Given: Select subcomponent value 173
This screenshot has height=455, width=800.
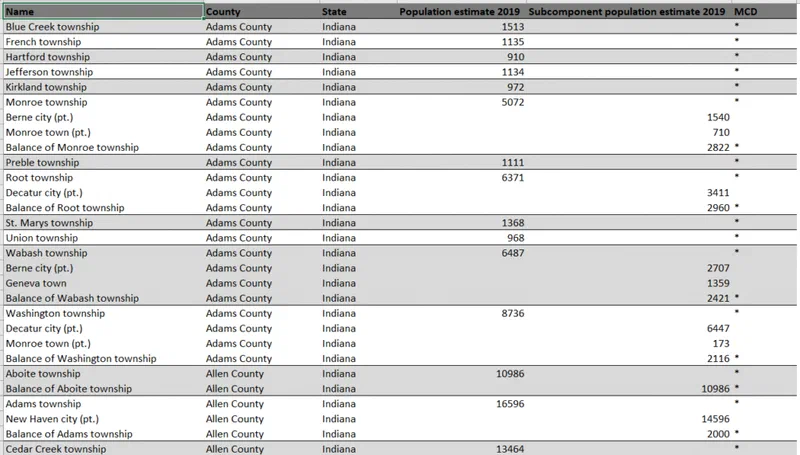Looking at the screenshot, I should coord(721,344).
